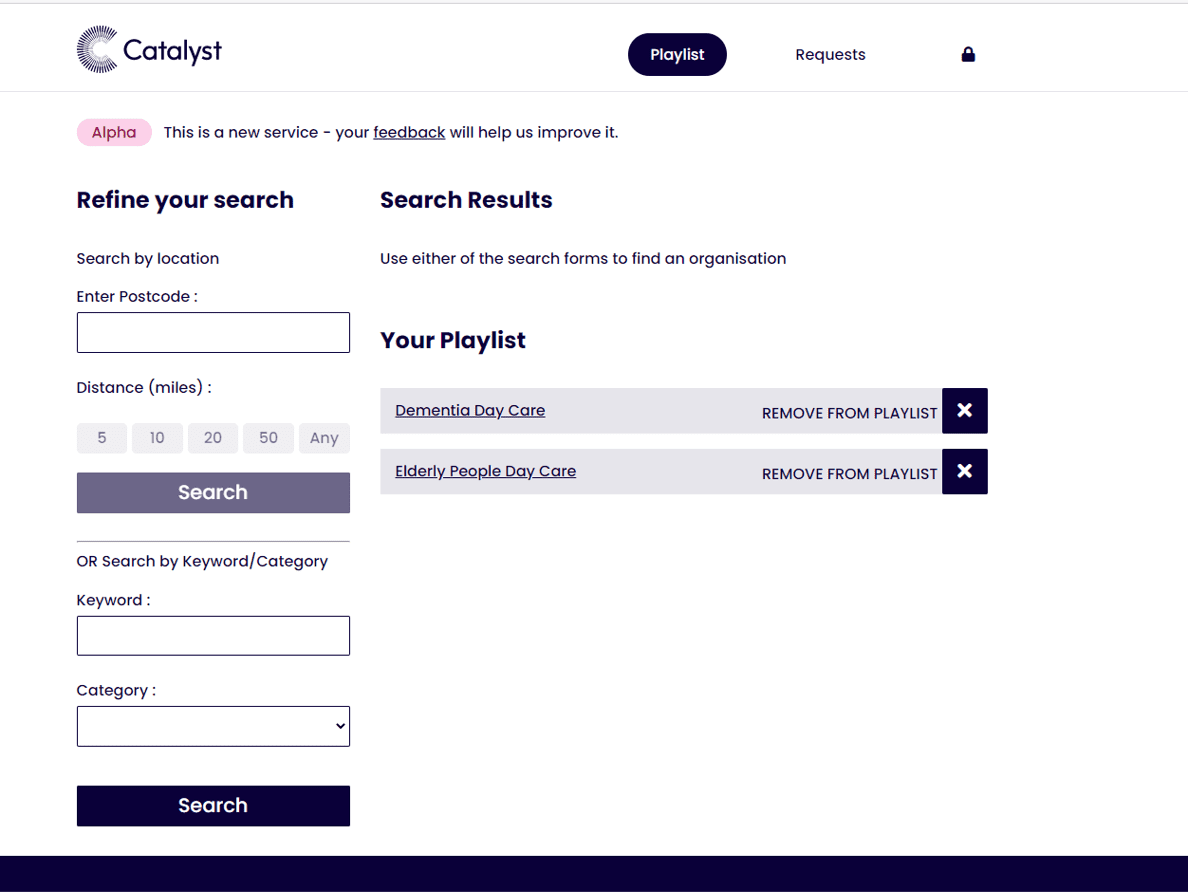Focus the Enter Postcode field
The image size is (1188, 892).
click(x=213, y=333)
